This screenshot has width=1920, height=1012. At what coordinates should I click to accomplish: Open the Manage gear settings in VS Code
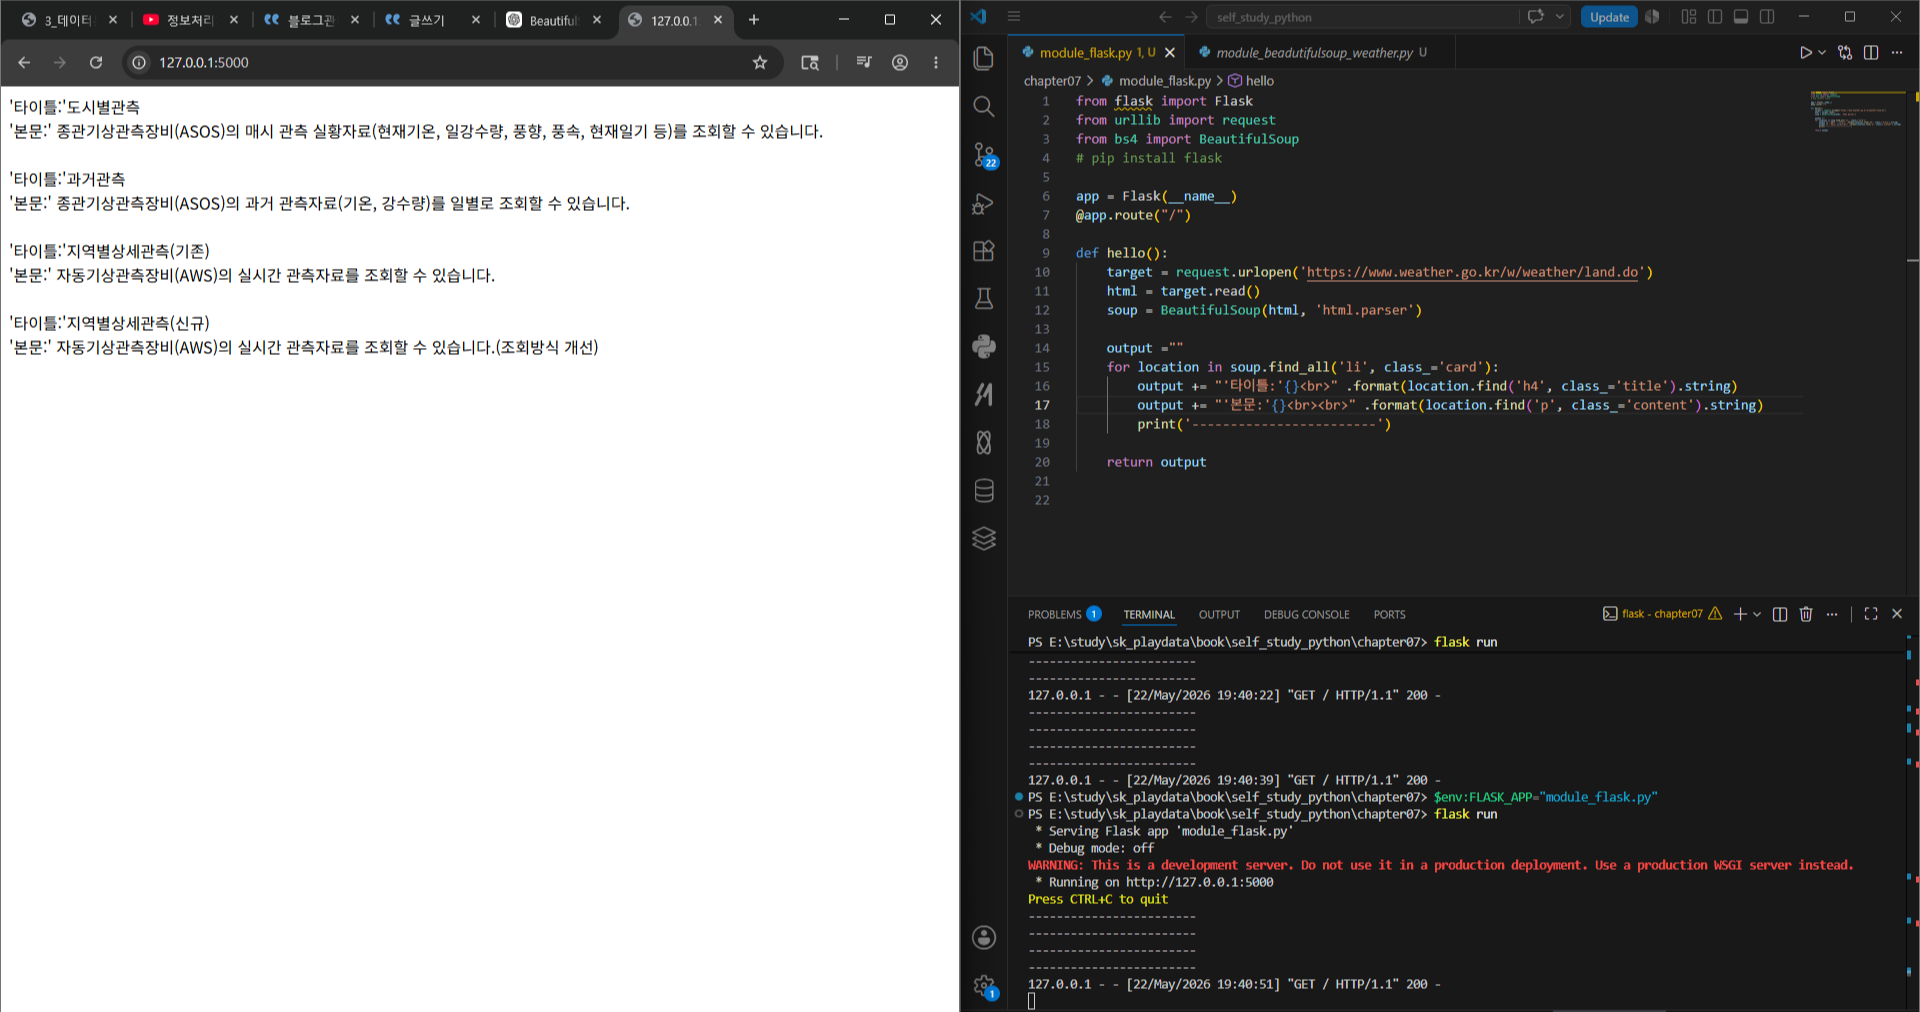(985, 986)
